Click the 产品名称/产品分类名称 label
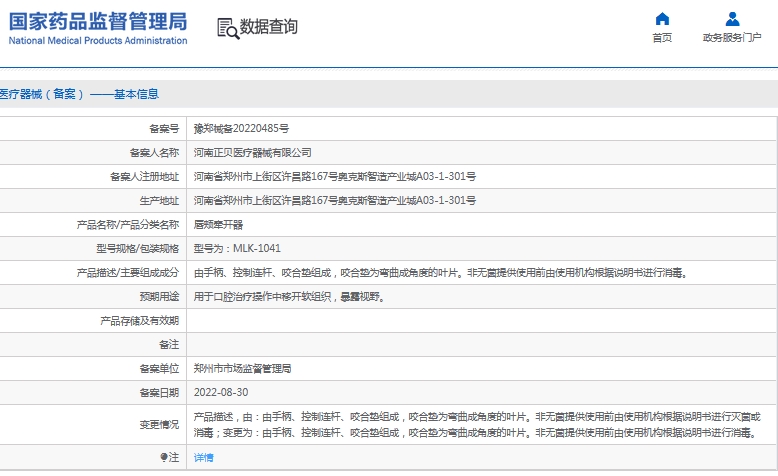 tap(128, 225)
